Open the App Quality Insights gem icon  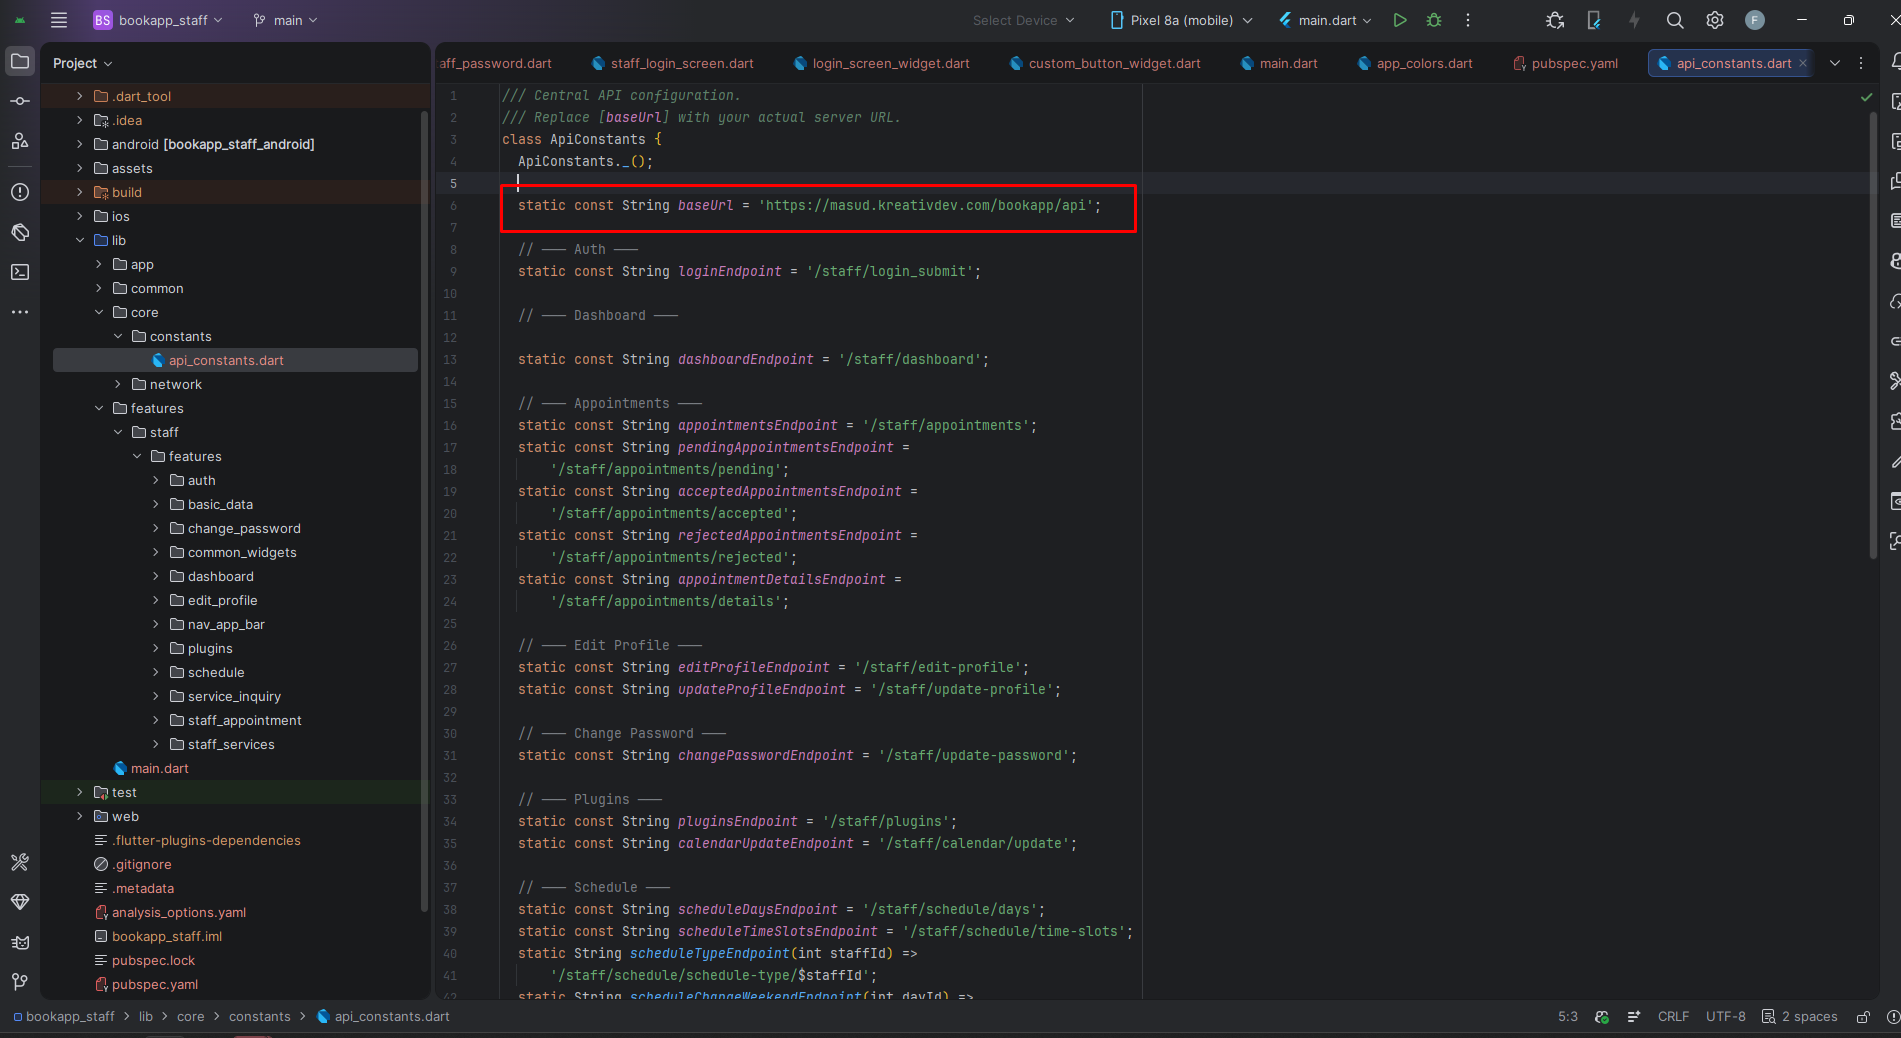click(x=20, y=902)
